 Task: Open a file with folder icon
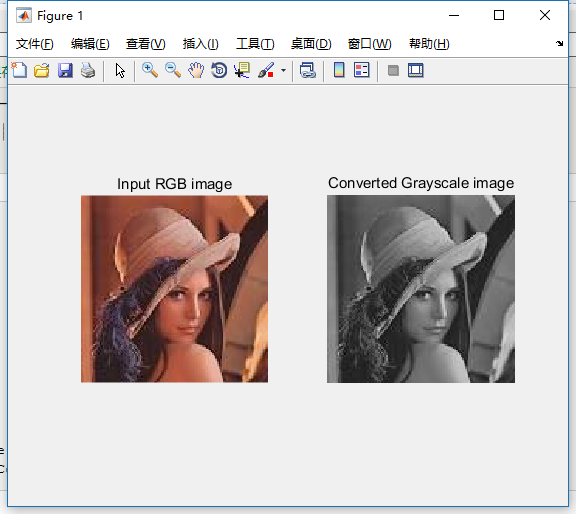point(42,70)
